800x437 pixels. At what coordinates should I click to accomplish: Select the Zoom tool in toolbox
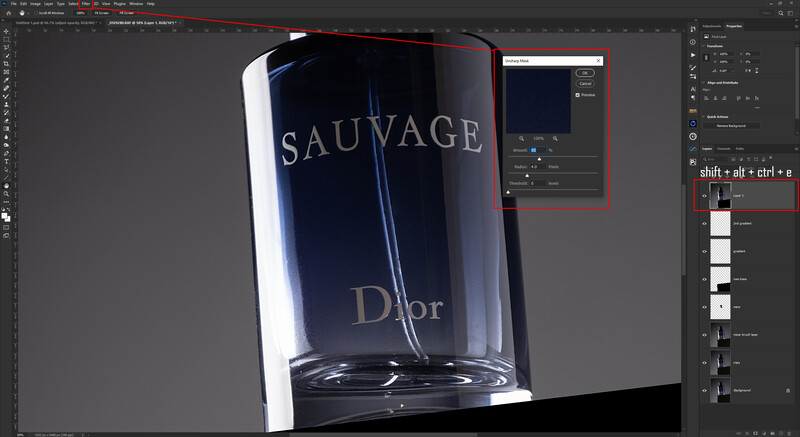[x=7, y=194]
